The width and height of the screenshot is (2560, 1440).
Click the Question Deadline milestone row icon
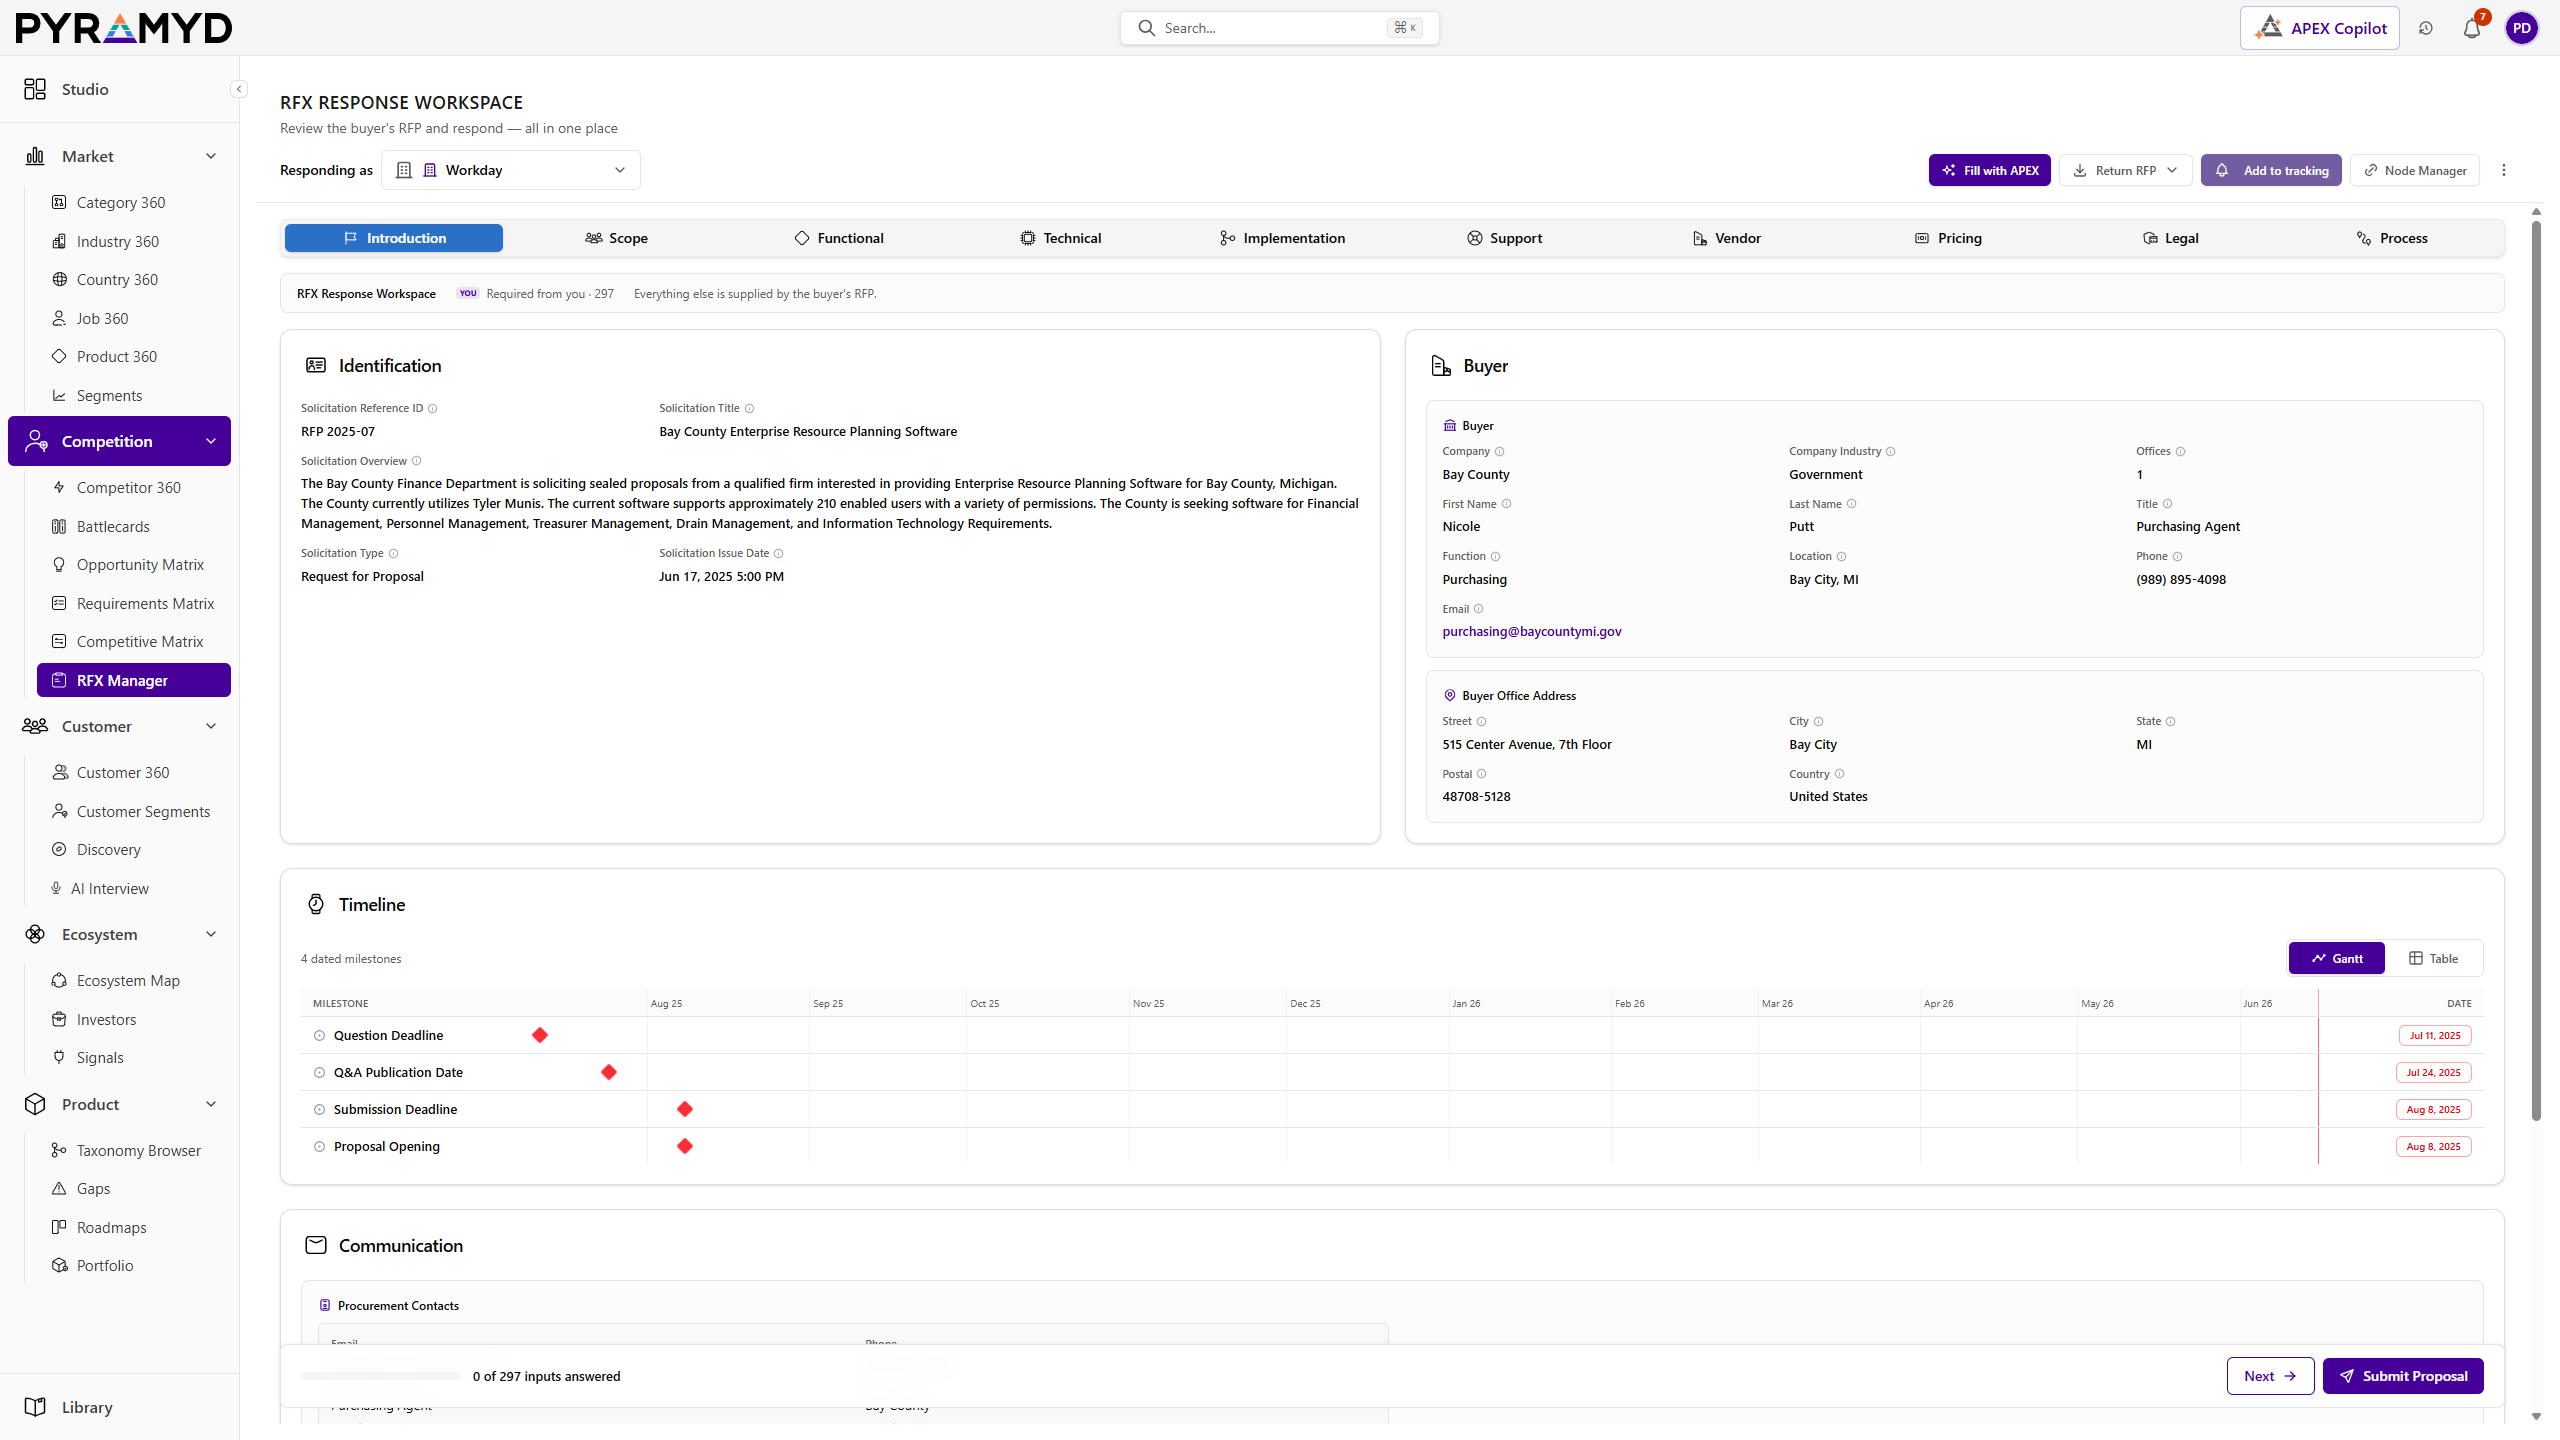319,1036
